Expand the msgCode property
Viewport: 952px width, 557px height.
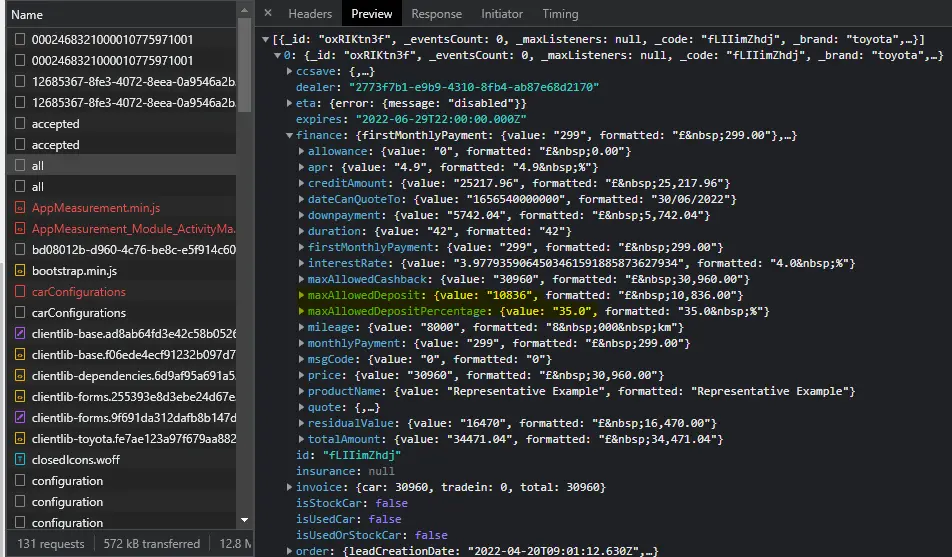click(301, 359)
